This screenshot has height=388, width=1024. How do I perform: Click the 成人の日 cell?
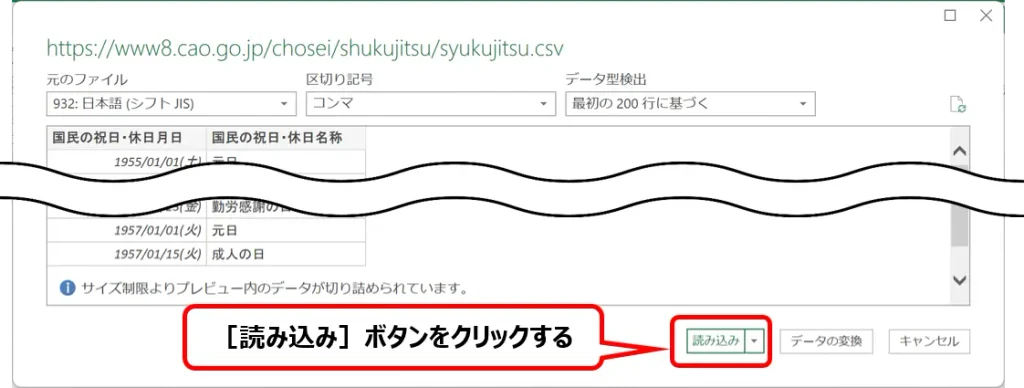click(285, 254)
